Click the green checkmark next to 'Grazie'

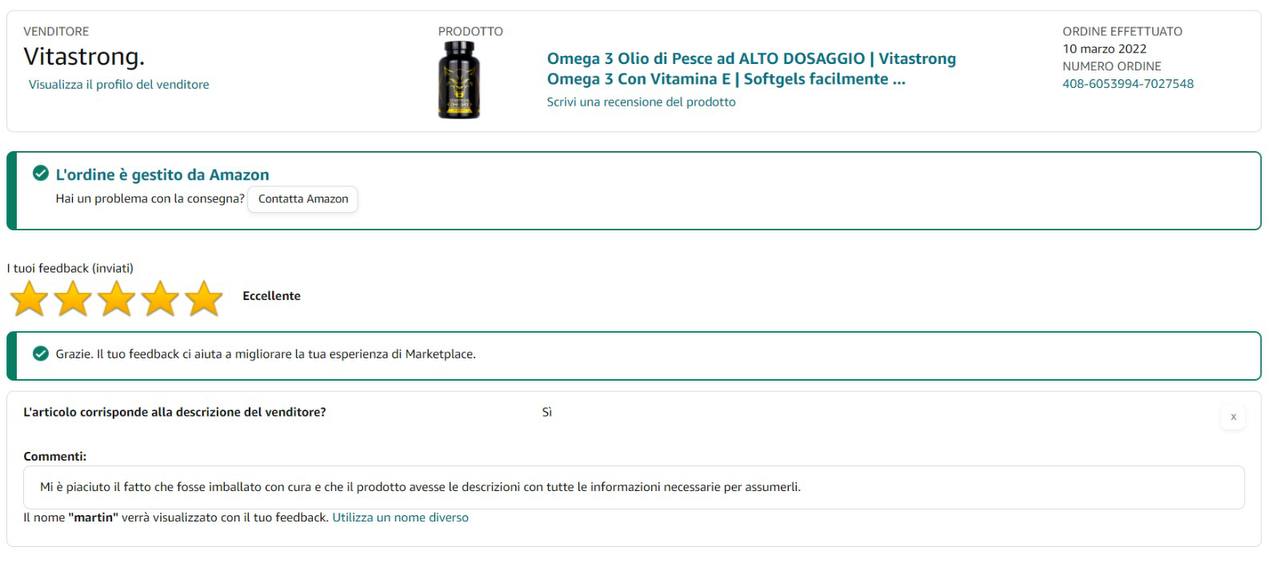point(41,354)
